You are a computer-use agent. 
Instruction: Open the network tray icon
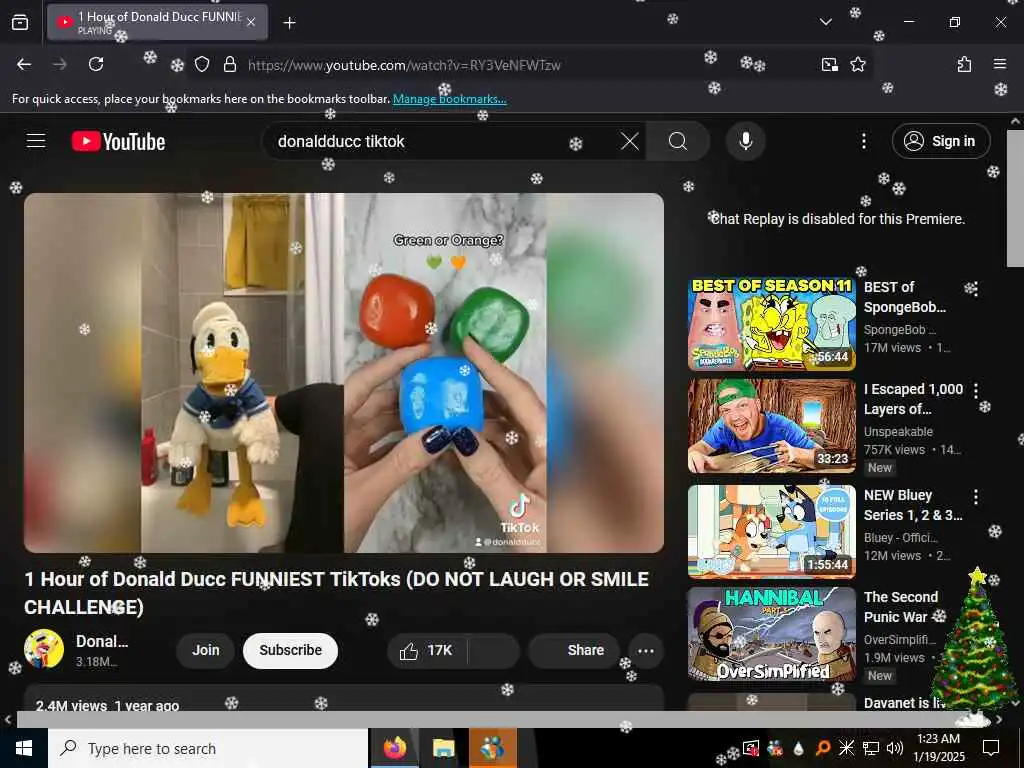click(x=871, y=748)
